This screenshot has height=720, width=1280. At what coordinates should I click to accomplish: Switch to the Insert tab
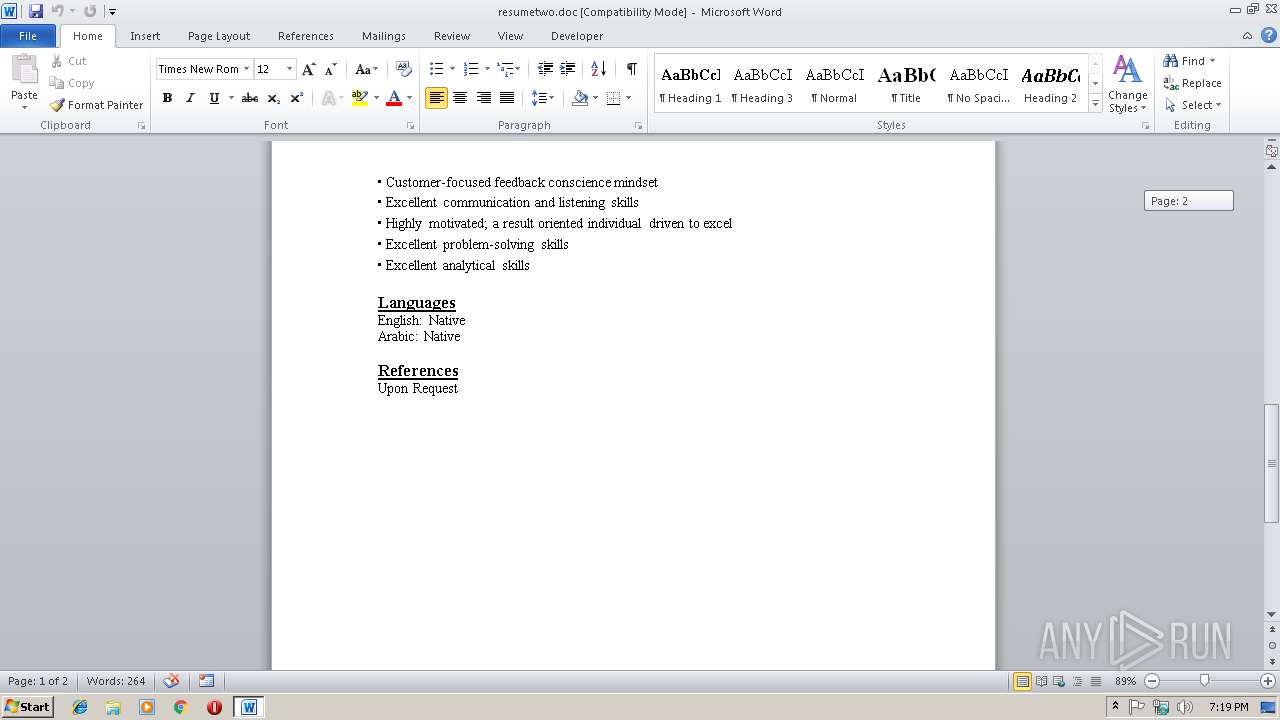tap(145, 36)
